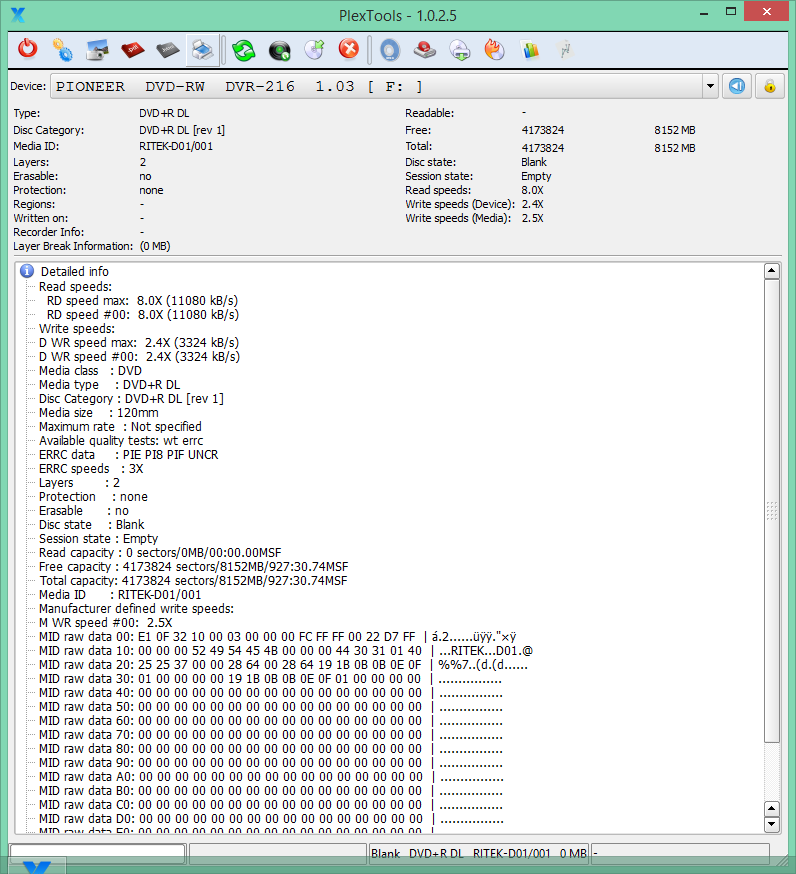Click the Layer Break Information '(0 MB)' value
The width and height of the screenshot is (796, 874).
point(155,246)
